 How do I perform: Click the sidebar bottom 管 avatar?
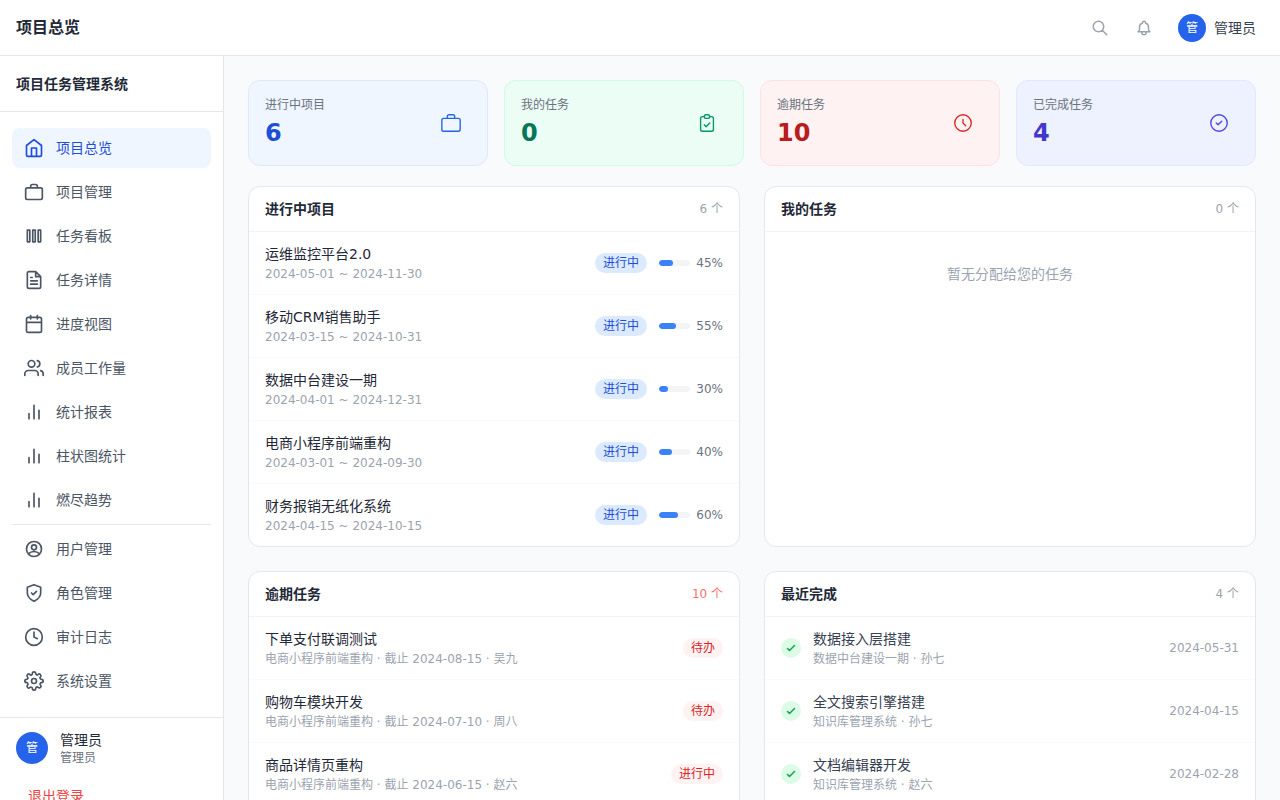(x=32, y=748)
